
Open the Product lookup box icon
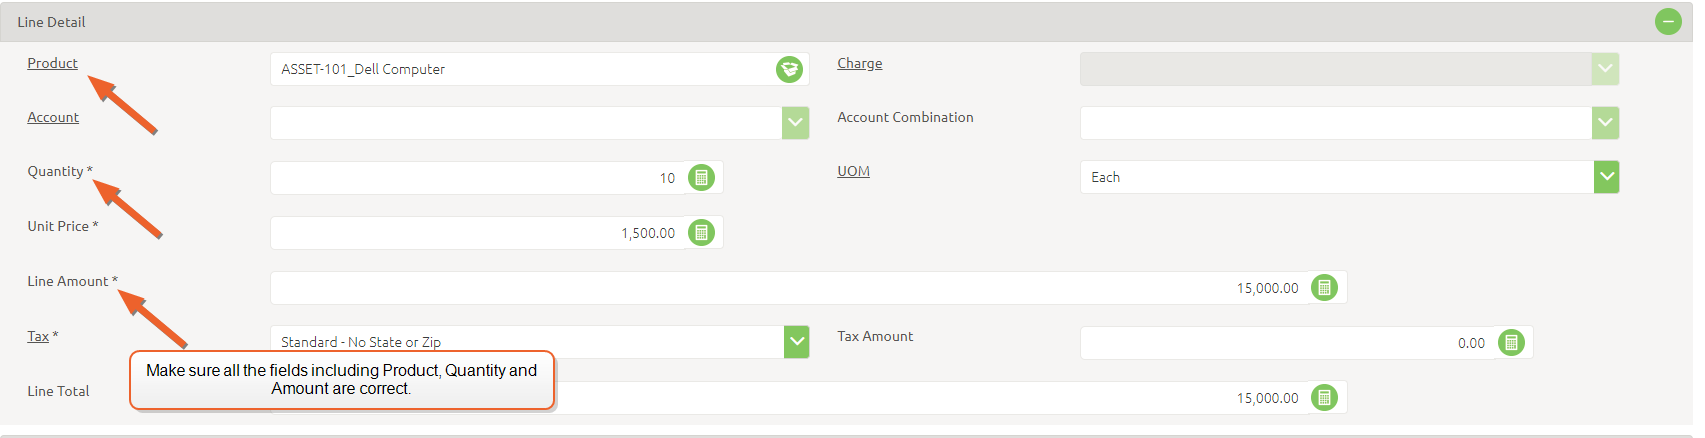point(789,69)
